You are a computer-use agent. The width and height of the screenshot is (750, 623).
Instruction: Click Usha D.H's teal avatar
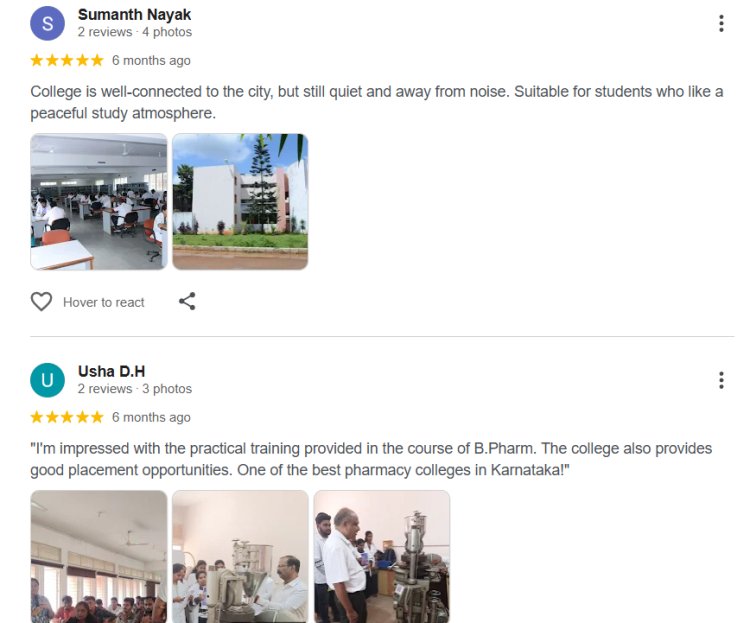[x=47, y=380]
